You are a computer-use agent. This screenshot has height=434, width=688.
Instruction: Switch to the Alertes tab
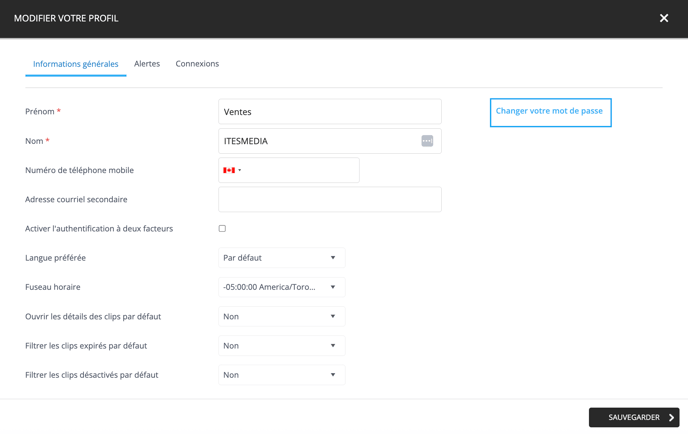click(147, 64)
